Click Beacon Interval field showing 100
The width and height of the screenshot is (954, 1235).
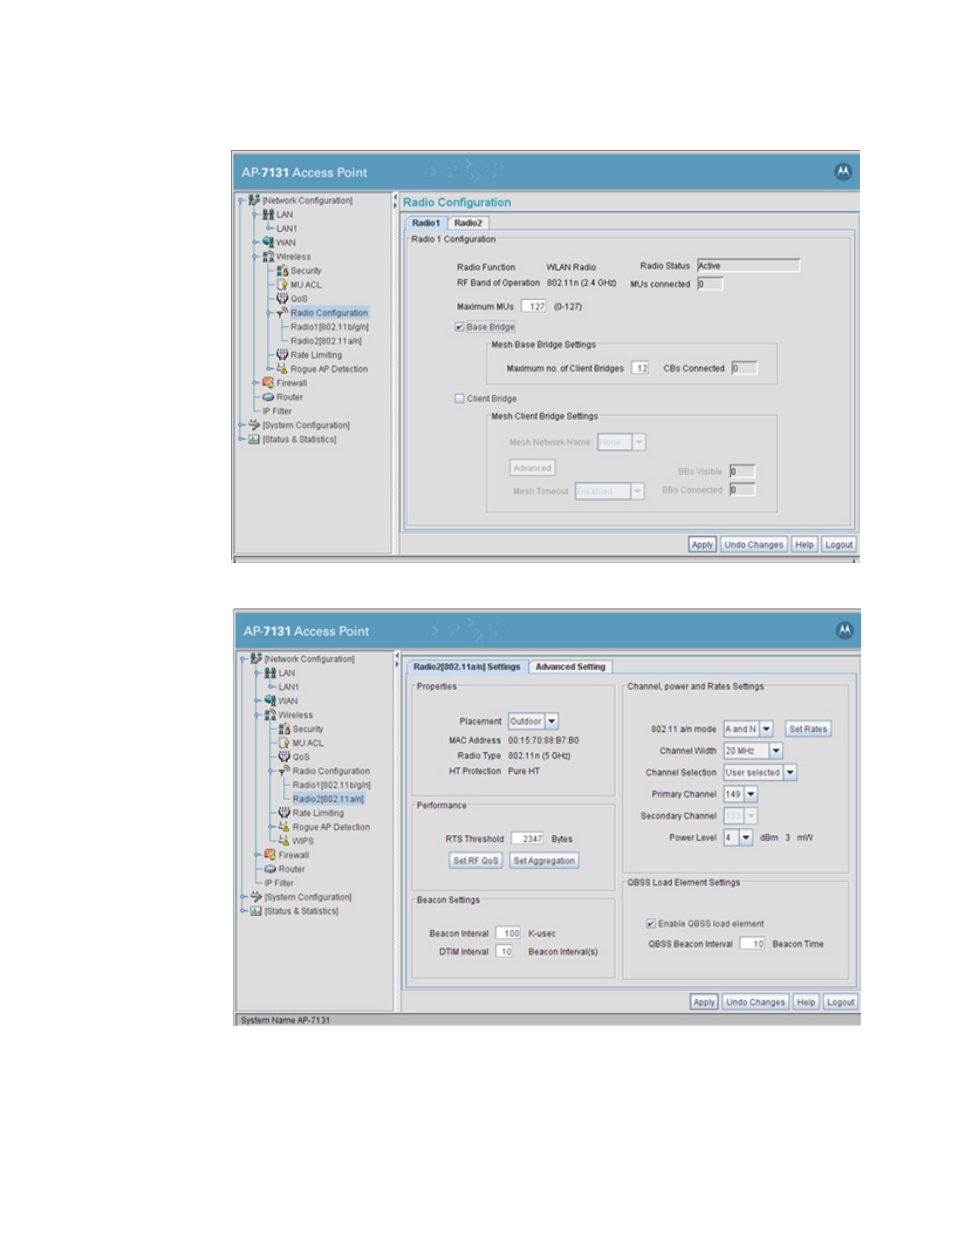point(509,933)
